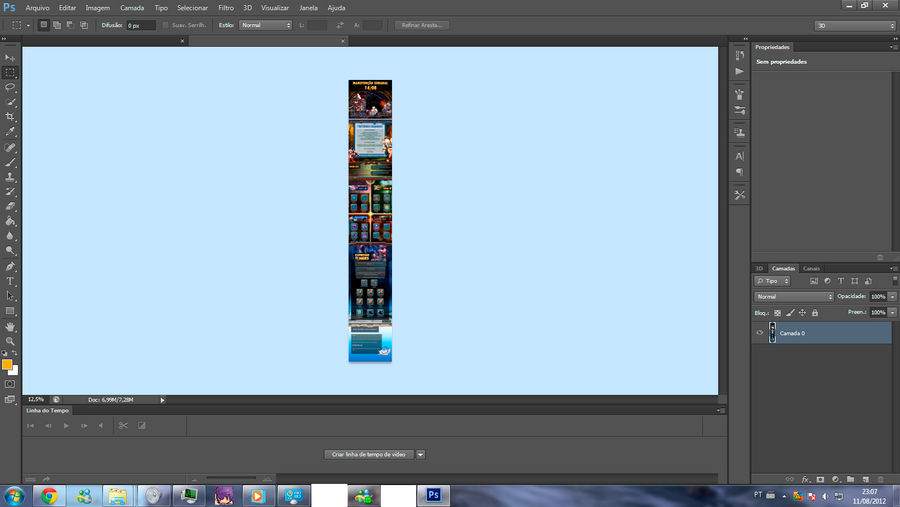Screen dimensions: 900x507
Task: Expand the status bar Doc info arrow
Action: point(162,400)
